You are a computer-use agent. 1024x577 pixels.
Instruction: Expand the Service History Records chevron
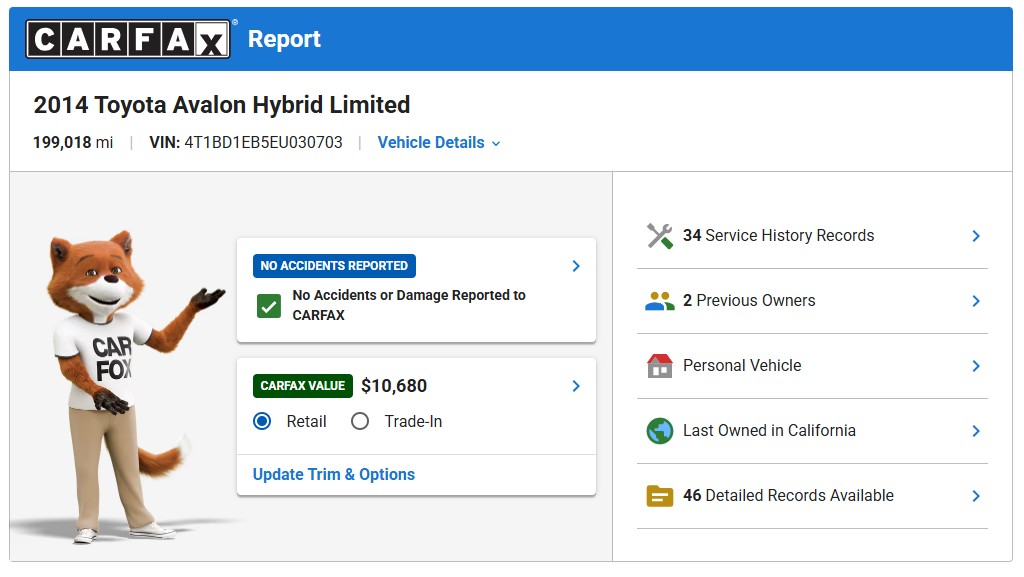pyautogui.click(x=976, y=236)
